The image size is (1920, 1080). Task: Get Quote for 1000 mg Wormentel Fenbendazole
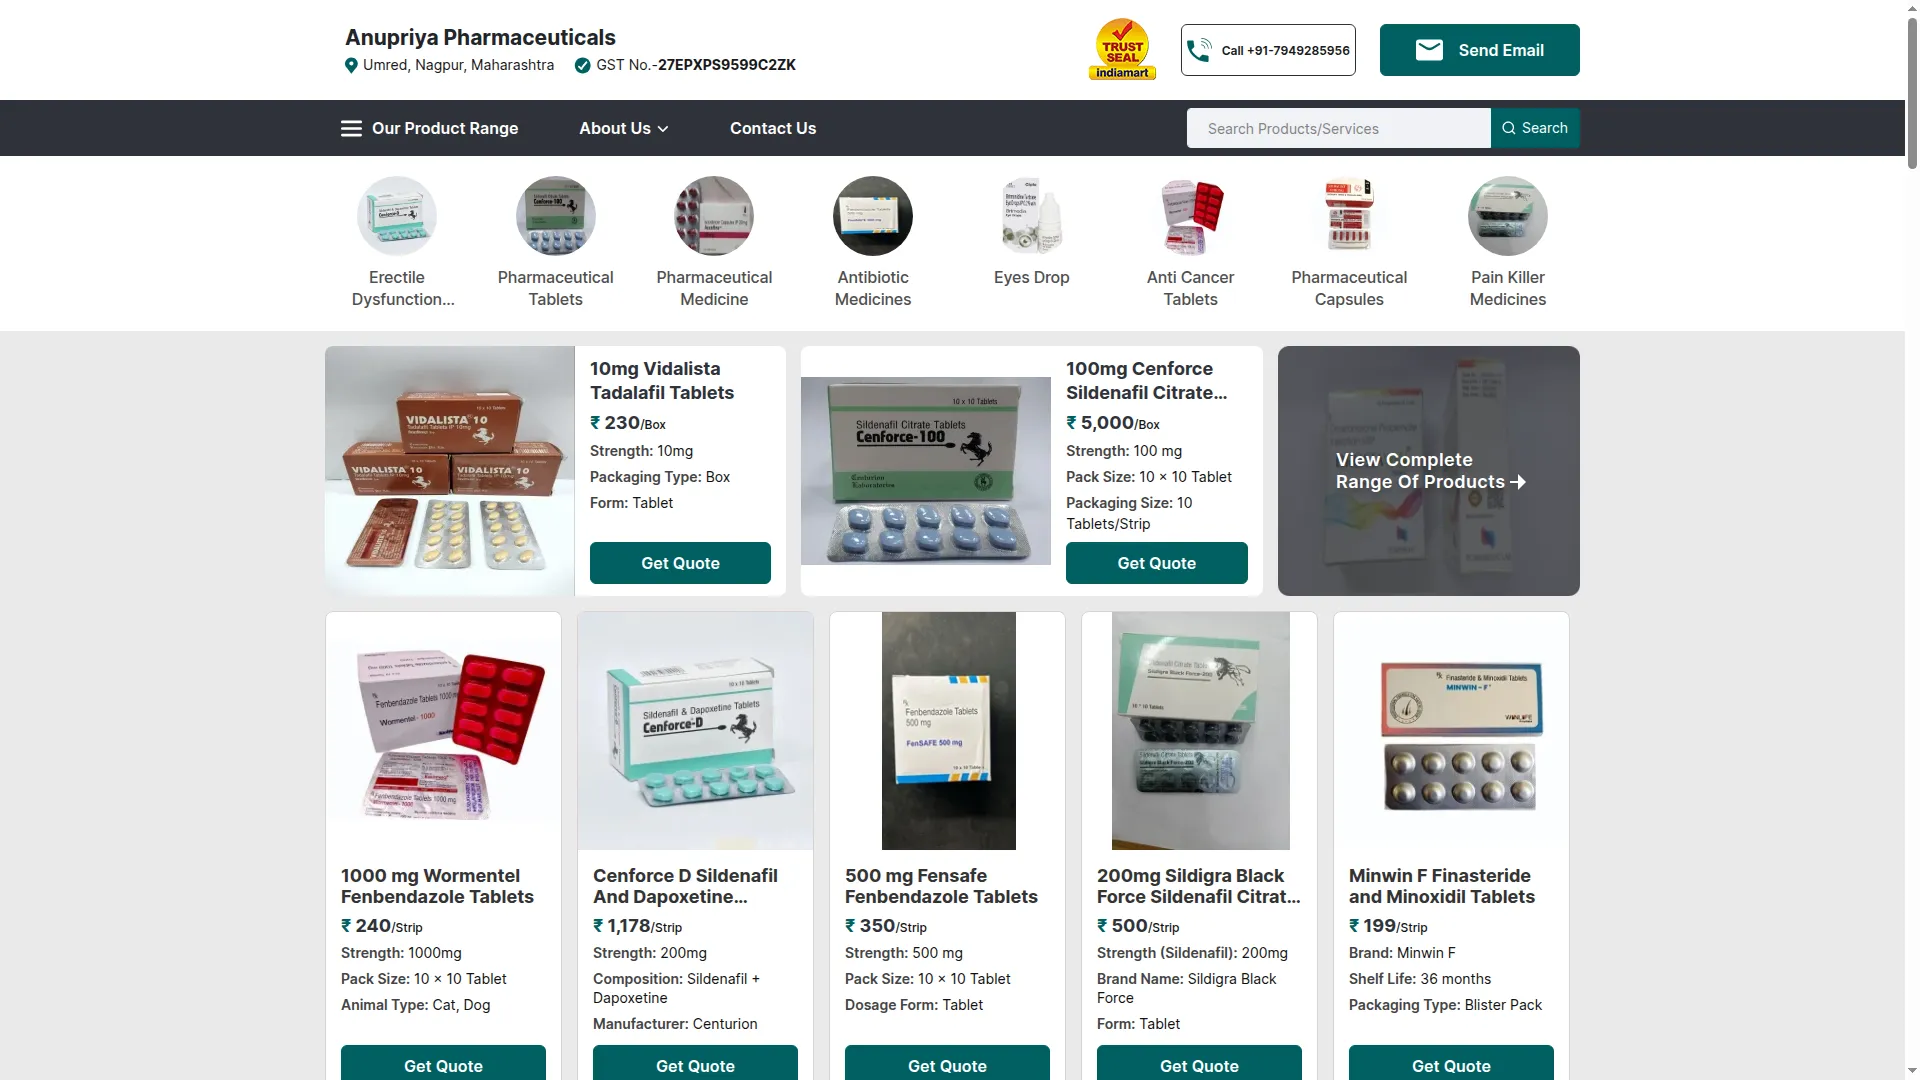click(443, 1063)
